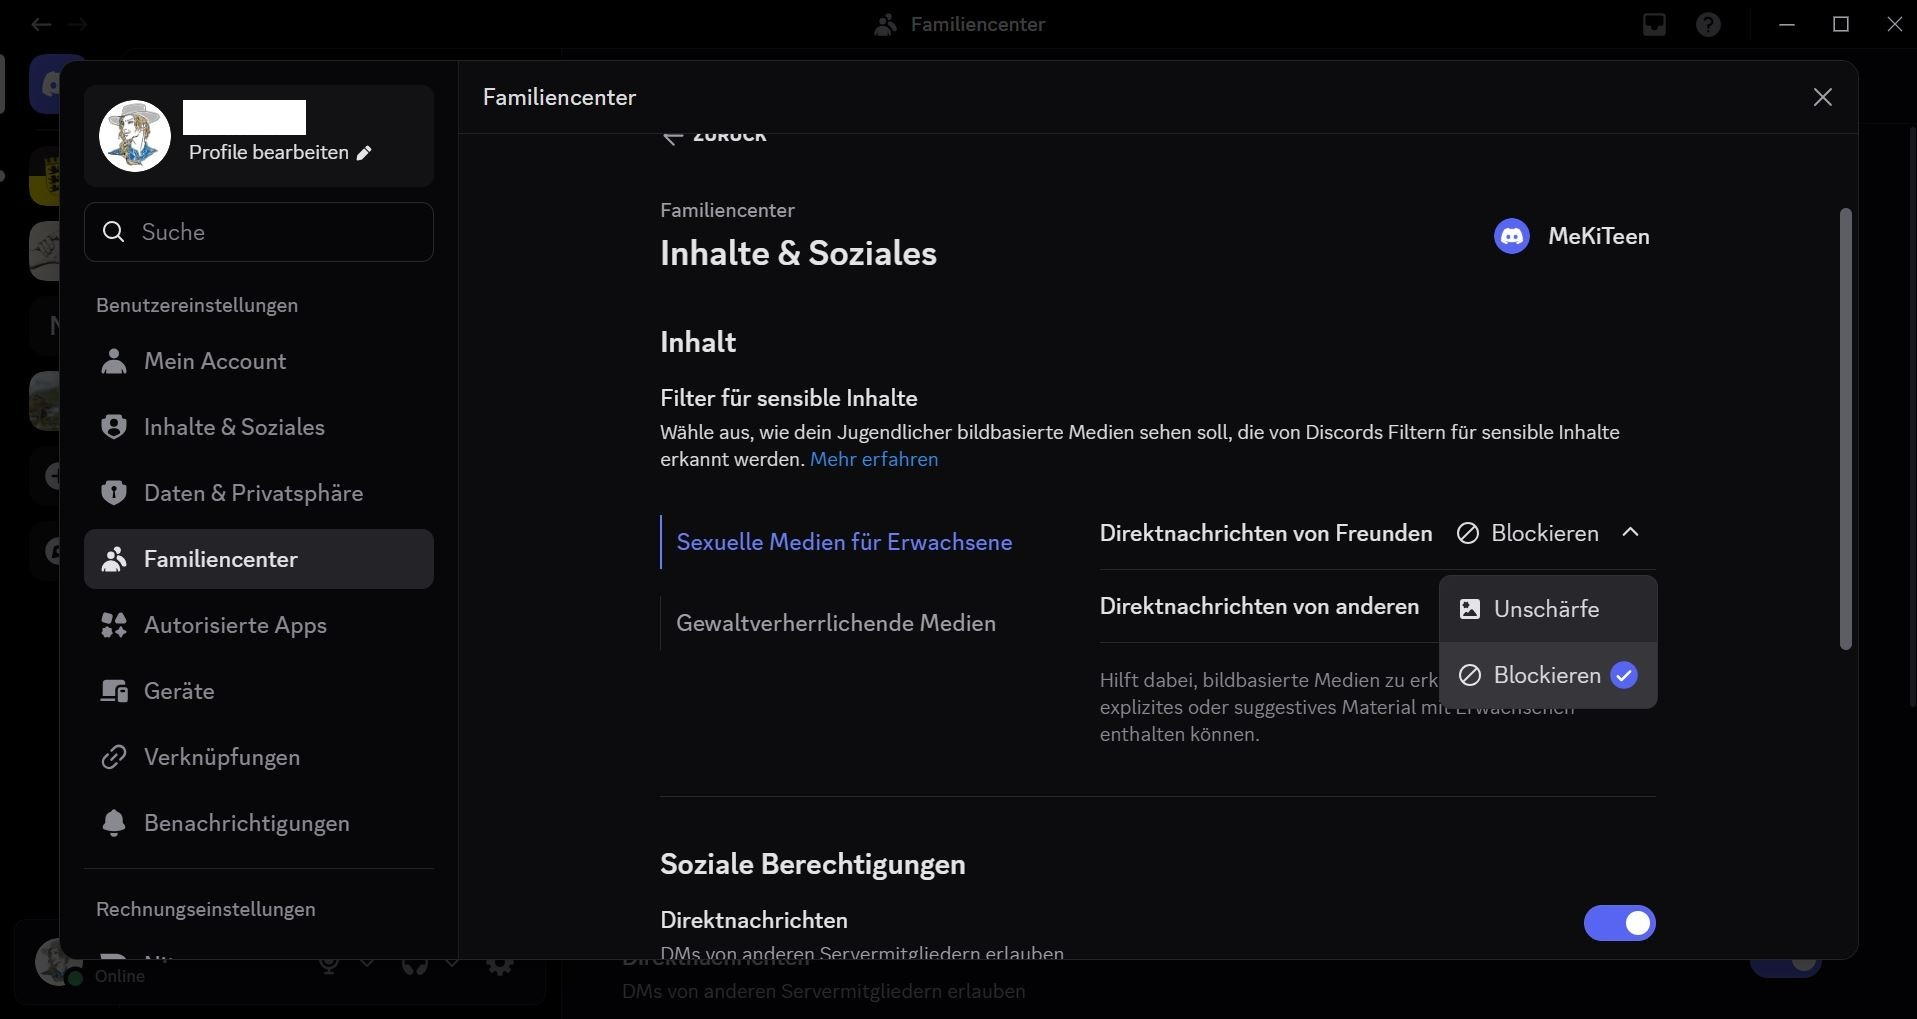The height and width of the screenshot is (1019, 1917).
Task: Click the back arrow icon in title bar
Action: [x=41, y=24]
